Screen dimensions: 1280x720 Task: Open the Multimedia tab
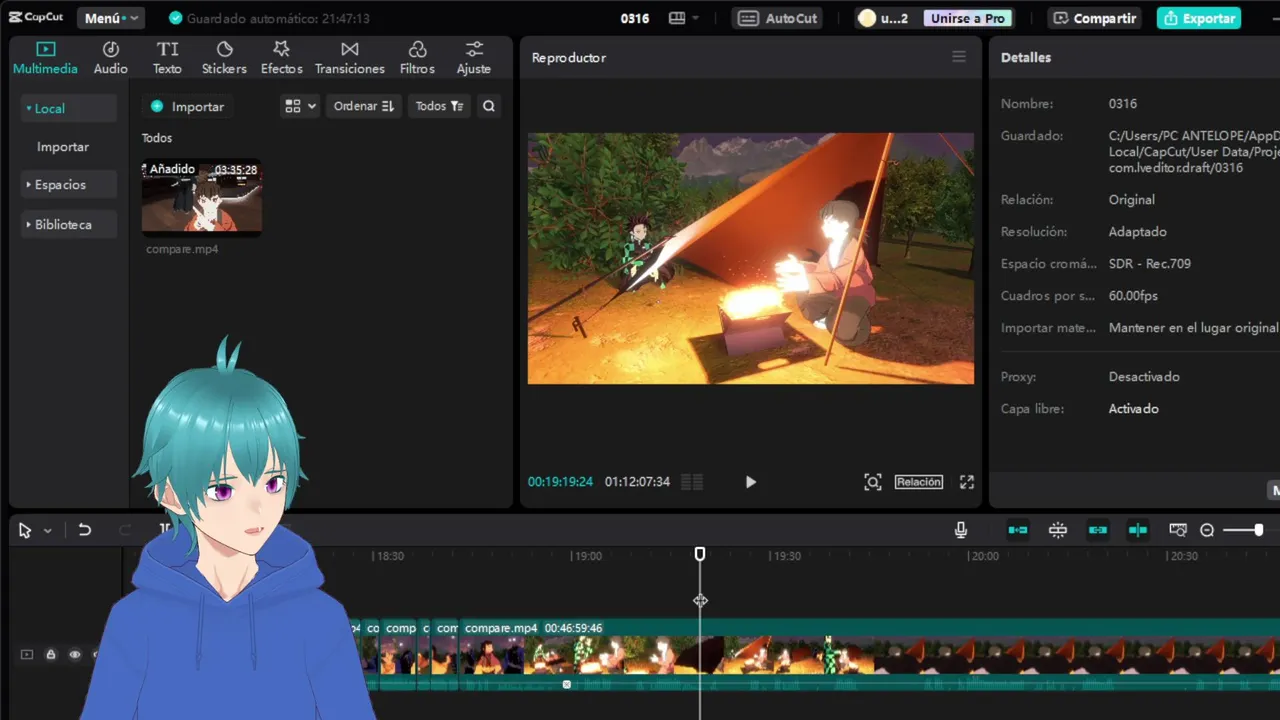click(x=45, y=58)
